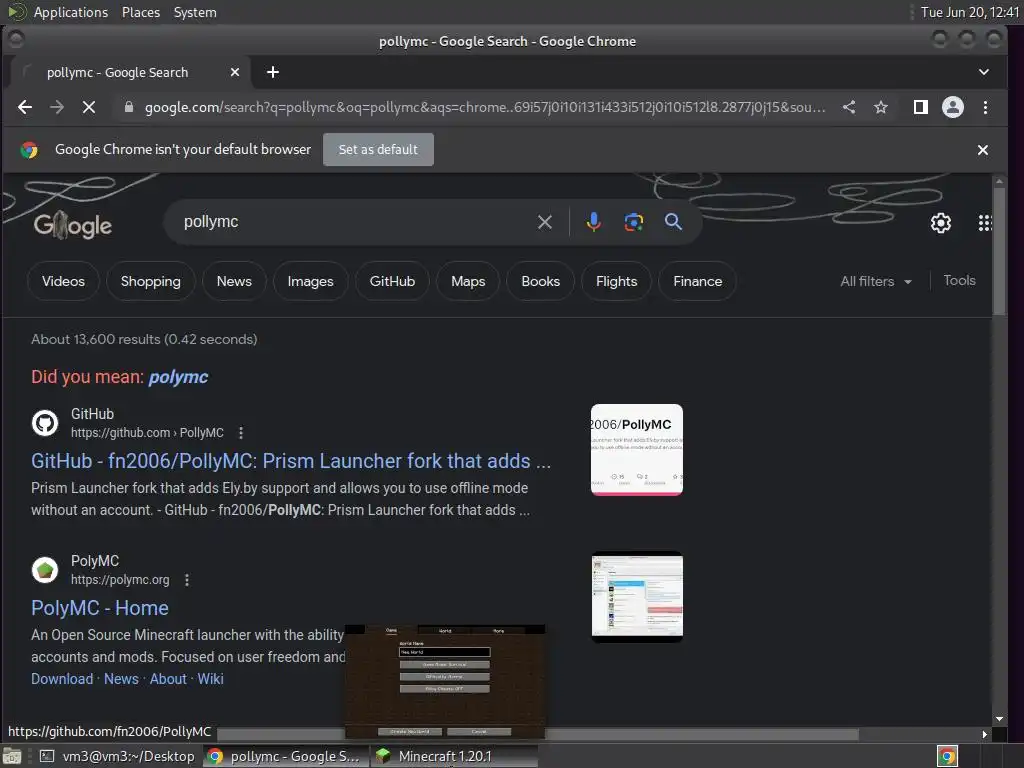Select the Books filter chip
The width and height of the screenshot is (1024, 768).
(x=540, y=281)
